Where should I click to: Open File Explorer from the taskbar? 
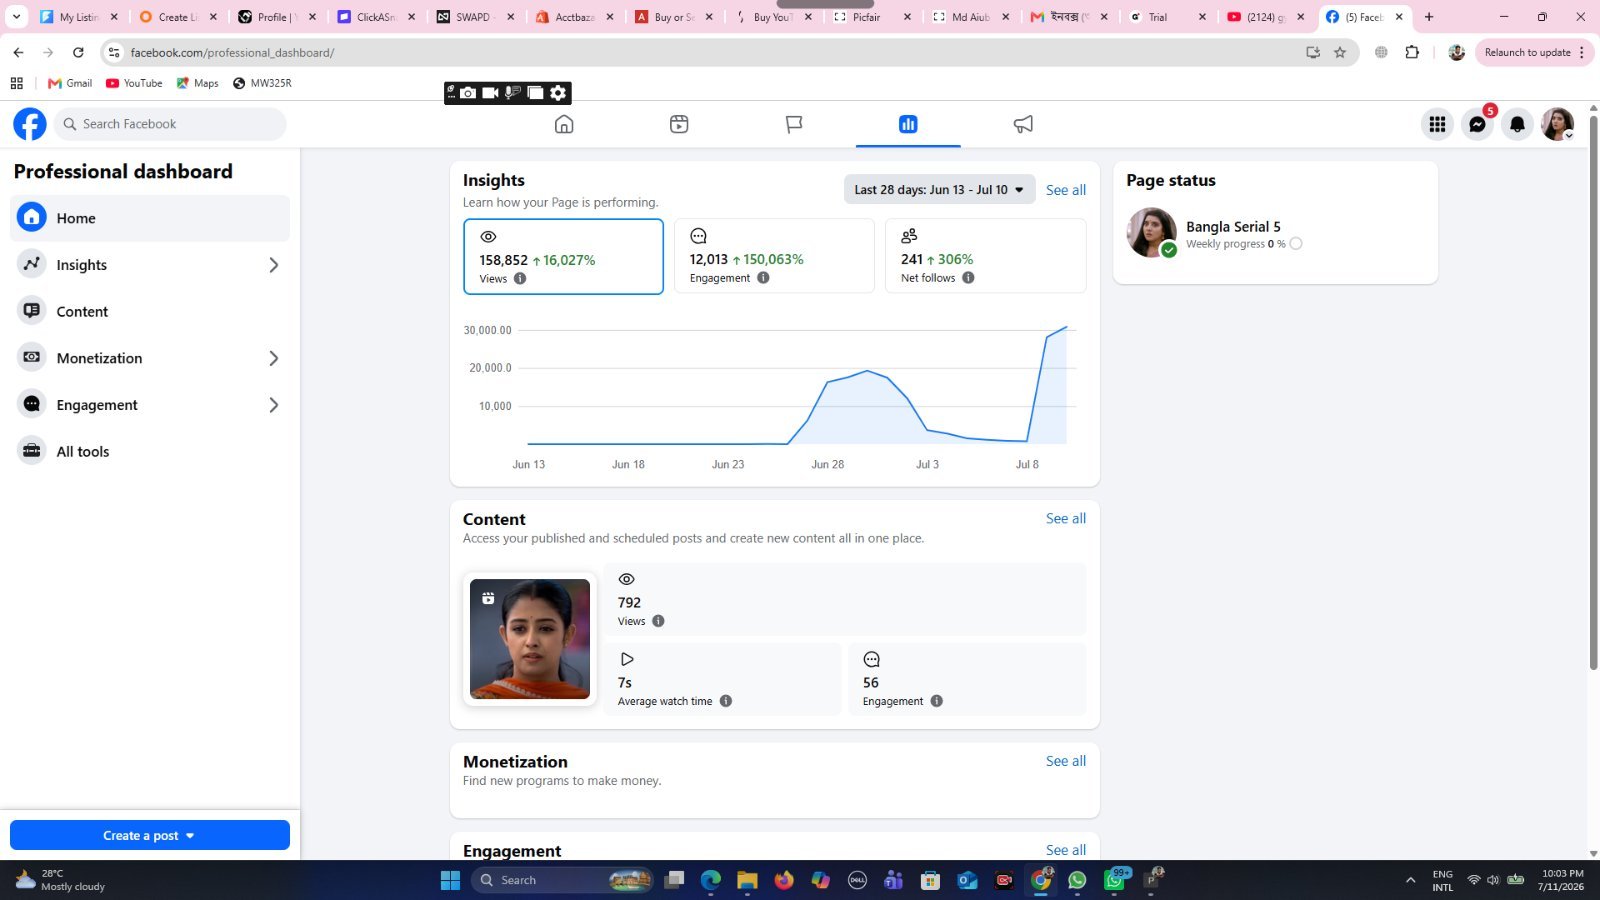[x=747, y=880]
